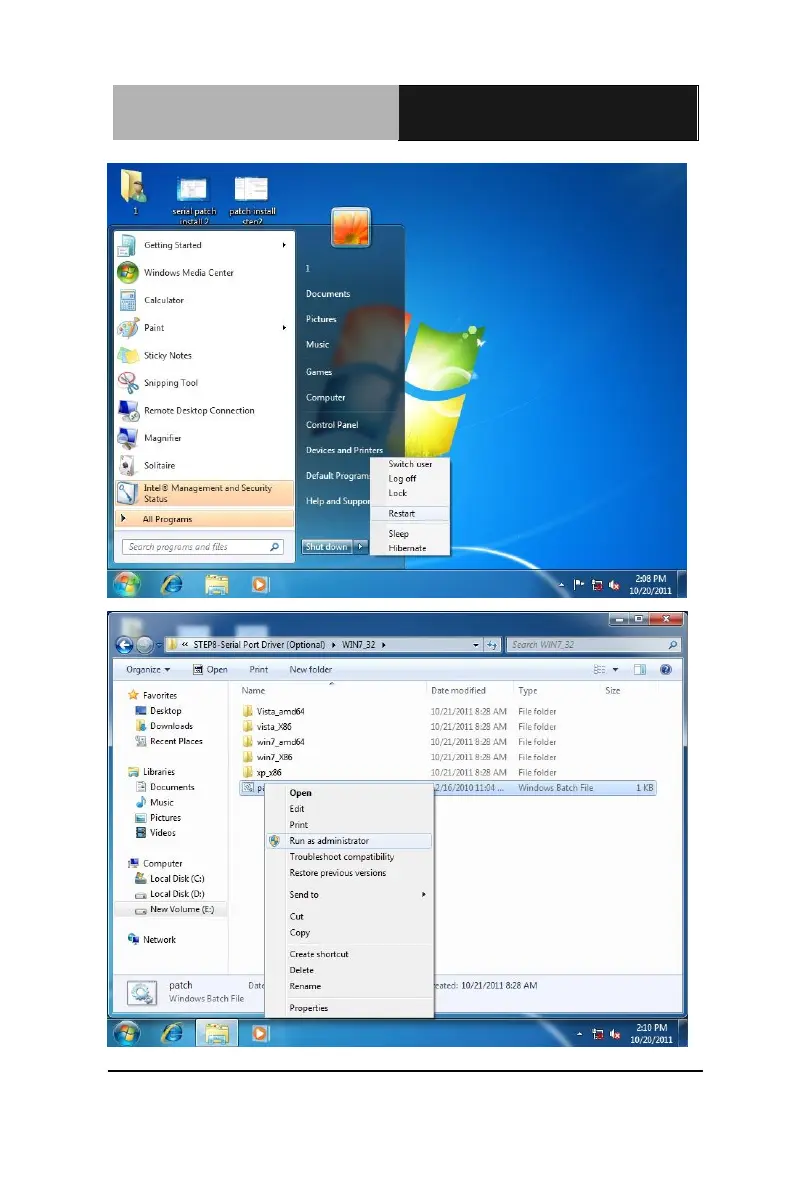794x1191 pixels.
Task: Open the Organize dropdown in Explorer
Action: (x=148, y=670)
